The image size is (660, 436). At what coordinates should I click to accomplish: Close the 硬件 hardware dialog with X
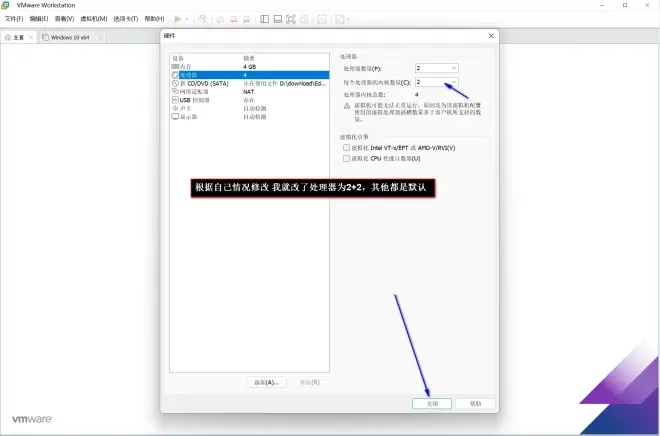491,36
